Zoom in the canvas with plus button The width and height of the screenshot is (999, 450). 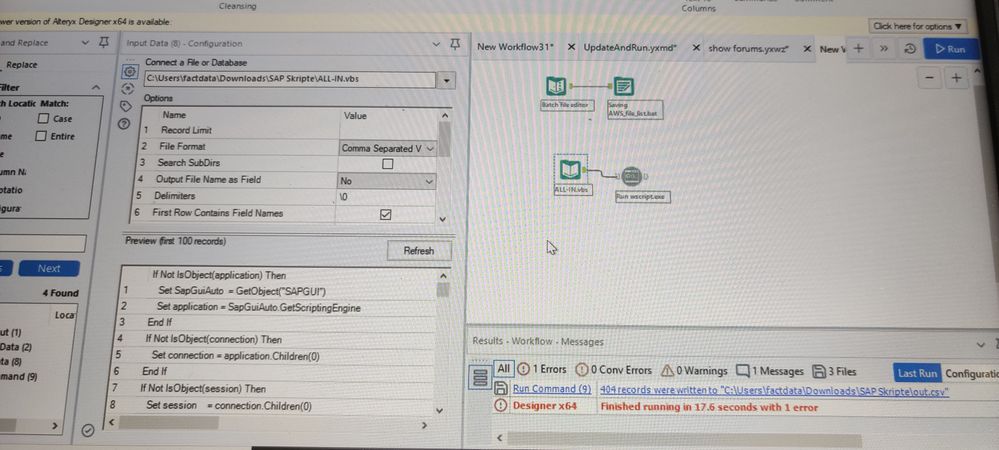click(956, 78)
